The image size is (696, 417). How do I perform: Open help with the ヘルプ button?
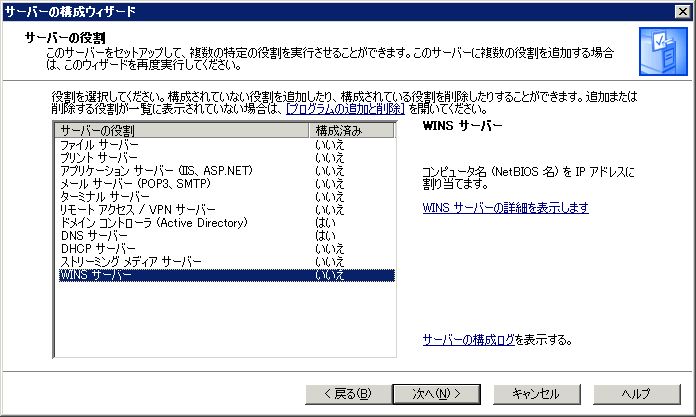coord(637,394)
